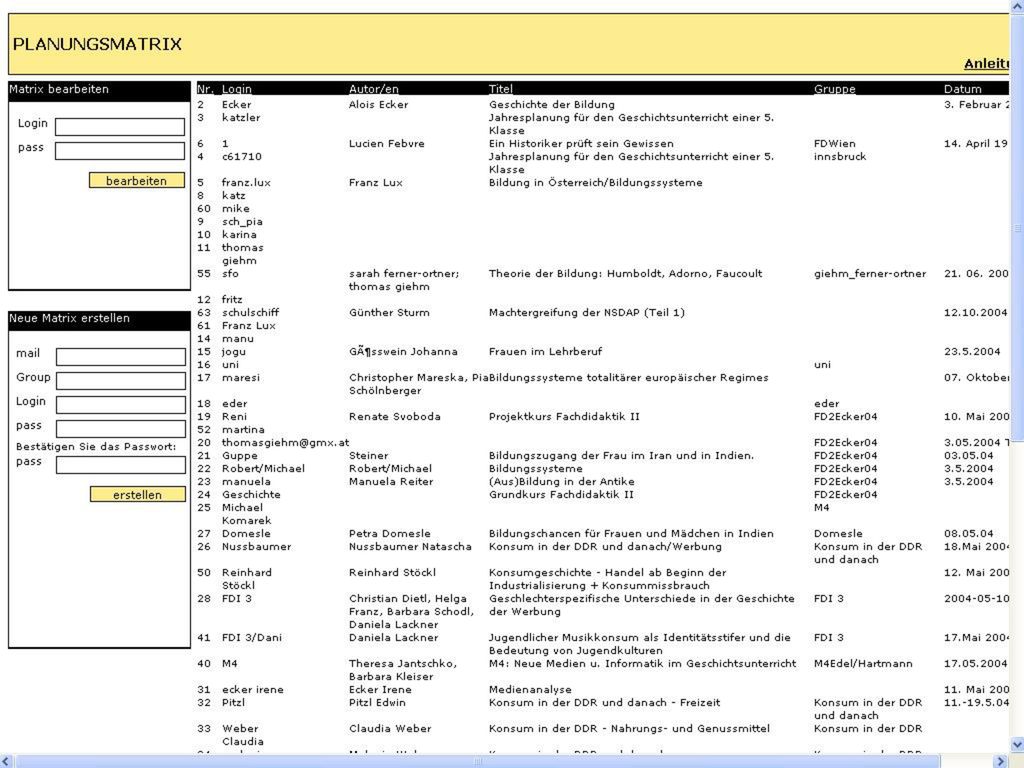This screenshot has height=768, width=1024.
Task: Select the title 'Machtergreifung der NSDAP (Teil 1)'
Action: [587, 313]
